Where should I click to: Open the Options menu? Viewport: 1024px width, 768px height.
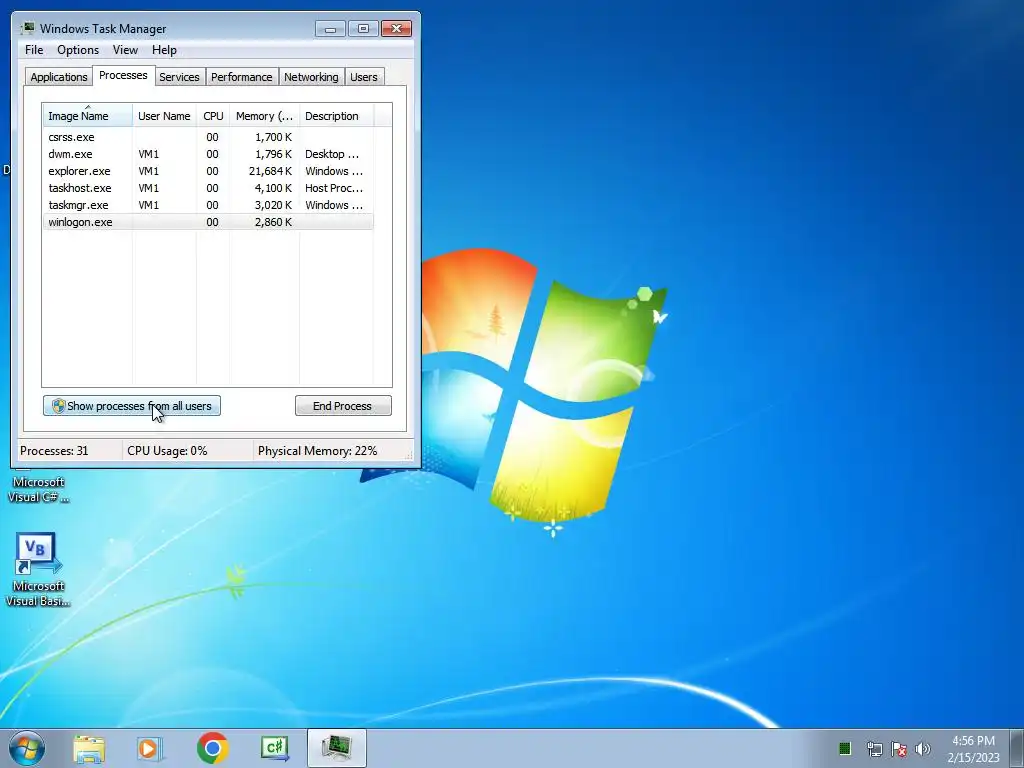click(78, 50)
